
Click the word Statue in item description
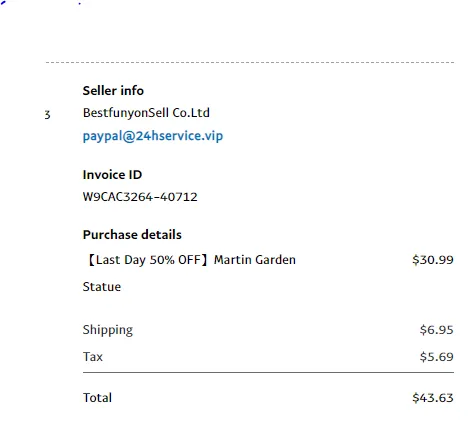102,287
